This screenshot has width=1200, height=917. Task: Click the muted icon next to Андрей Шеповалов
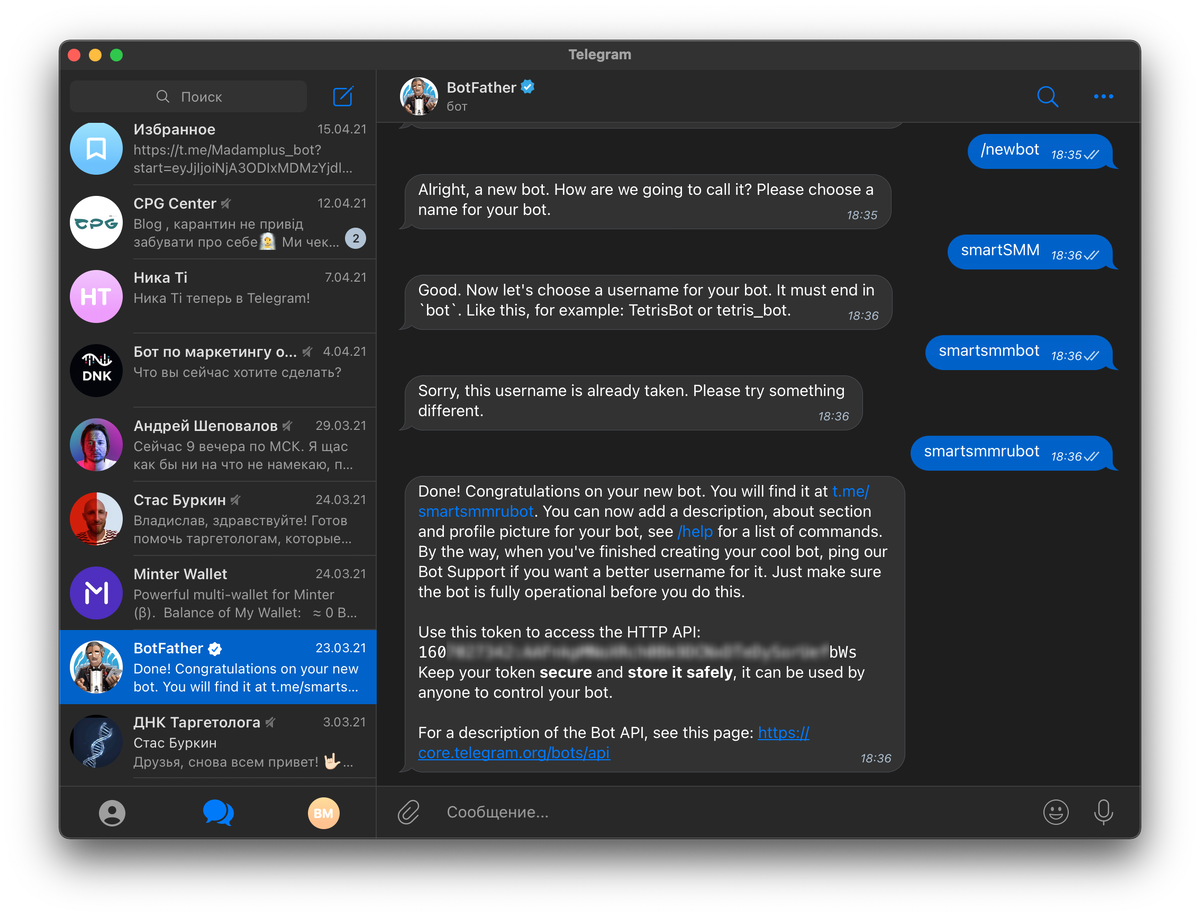(x=287, y=426)
